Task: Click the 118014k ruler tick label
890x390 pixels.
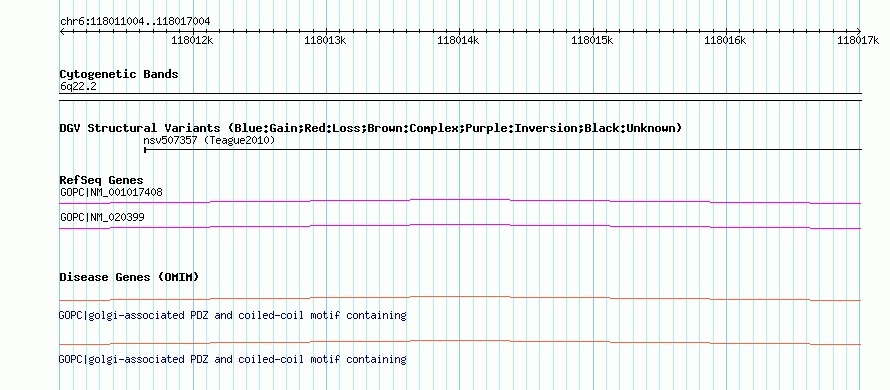Action: point(459,40)
